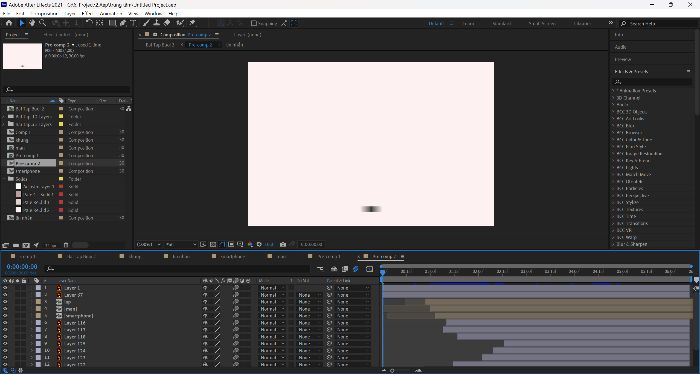Screen dimensions: 700x374
Task: Expand the first folder in Project panel
Action: (x=4, y=116)
